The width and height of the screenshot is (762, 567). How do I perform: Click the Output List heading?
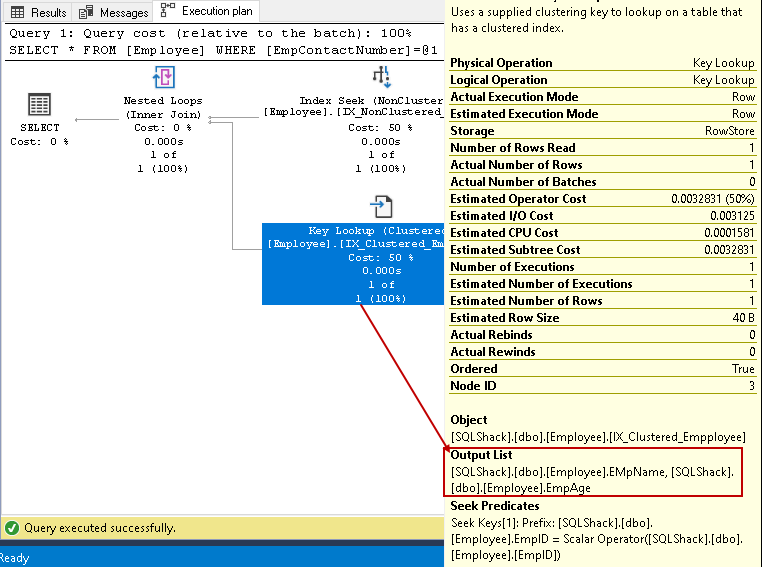point(481,455)
